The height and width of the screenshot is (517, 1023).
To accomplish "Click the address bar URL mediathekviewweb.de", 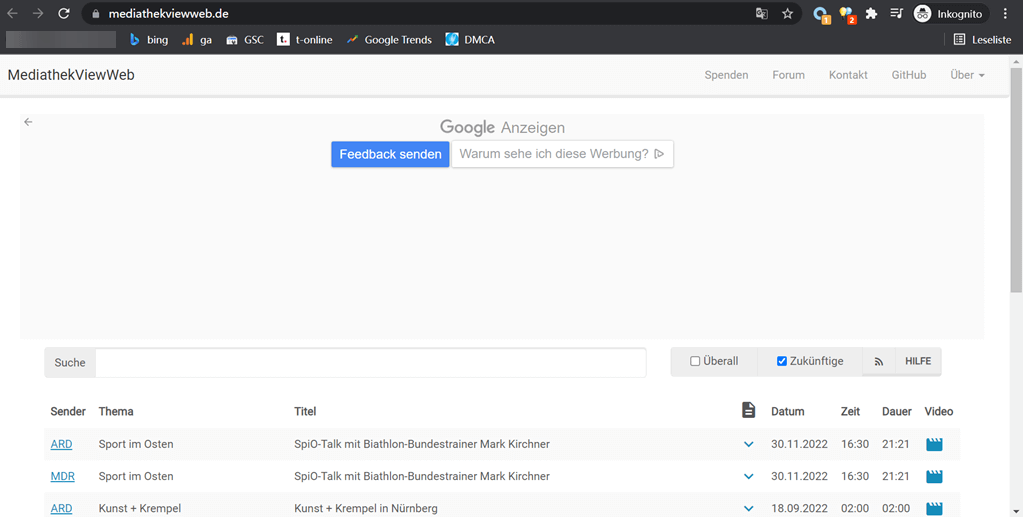I will point(168,14).
